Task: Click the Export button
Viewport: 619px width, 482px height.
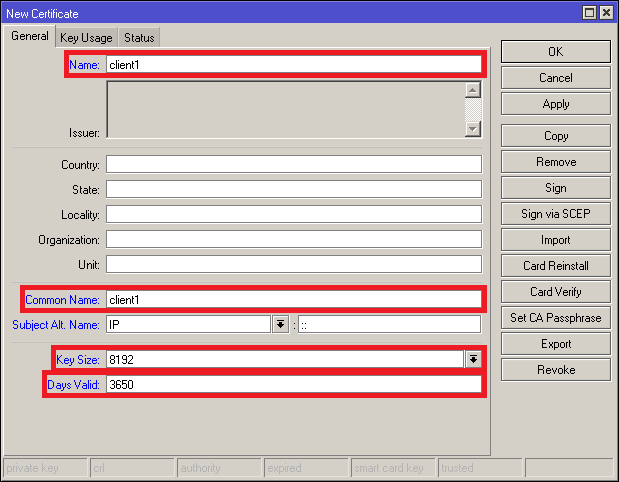Action: [555, 344]
